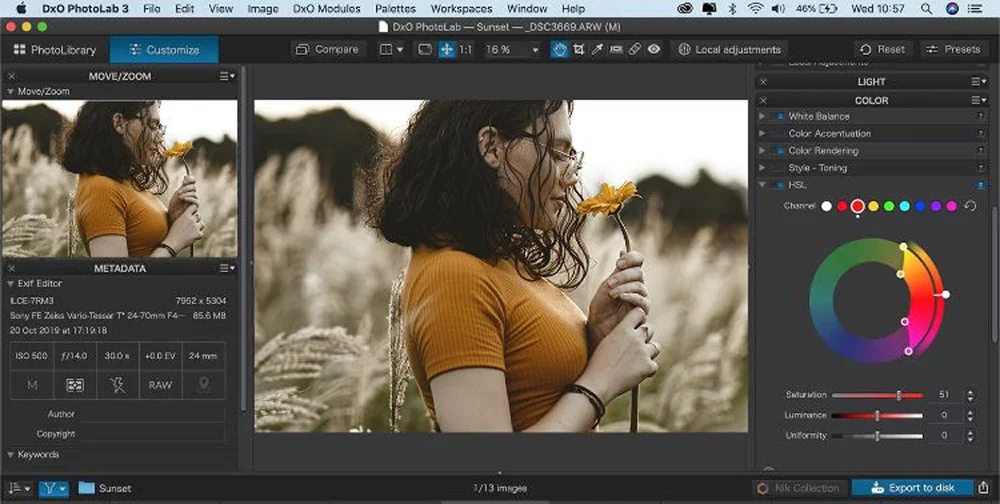Click the 1:1 zoom icon
The width and height of the screenshot is (1000, 504).
pyautogui.click(x=466, y=49)
